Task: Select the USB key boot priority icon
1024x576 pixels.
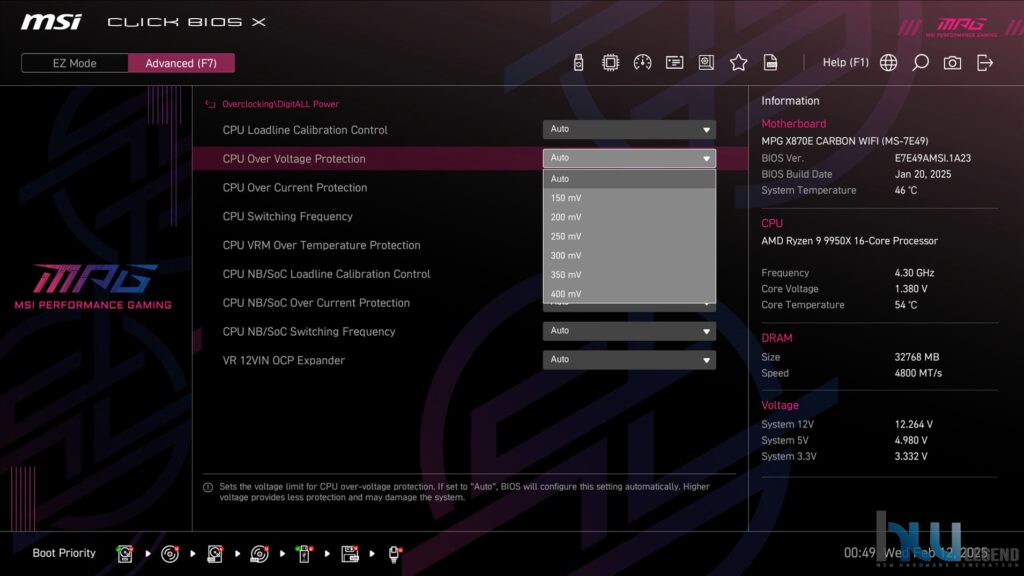Action: pos(304,554)
